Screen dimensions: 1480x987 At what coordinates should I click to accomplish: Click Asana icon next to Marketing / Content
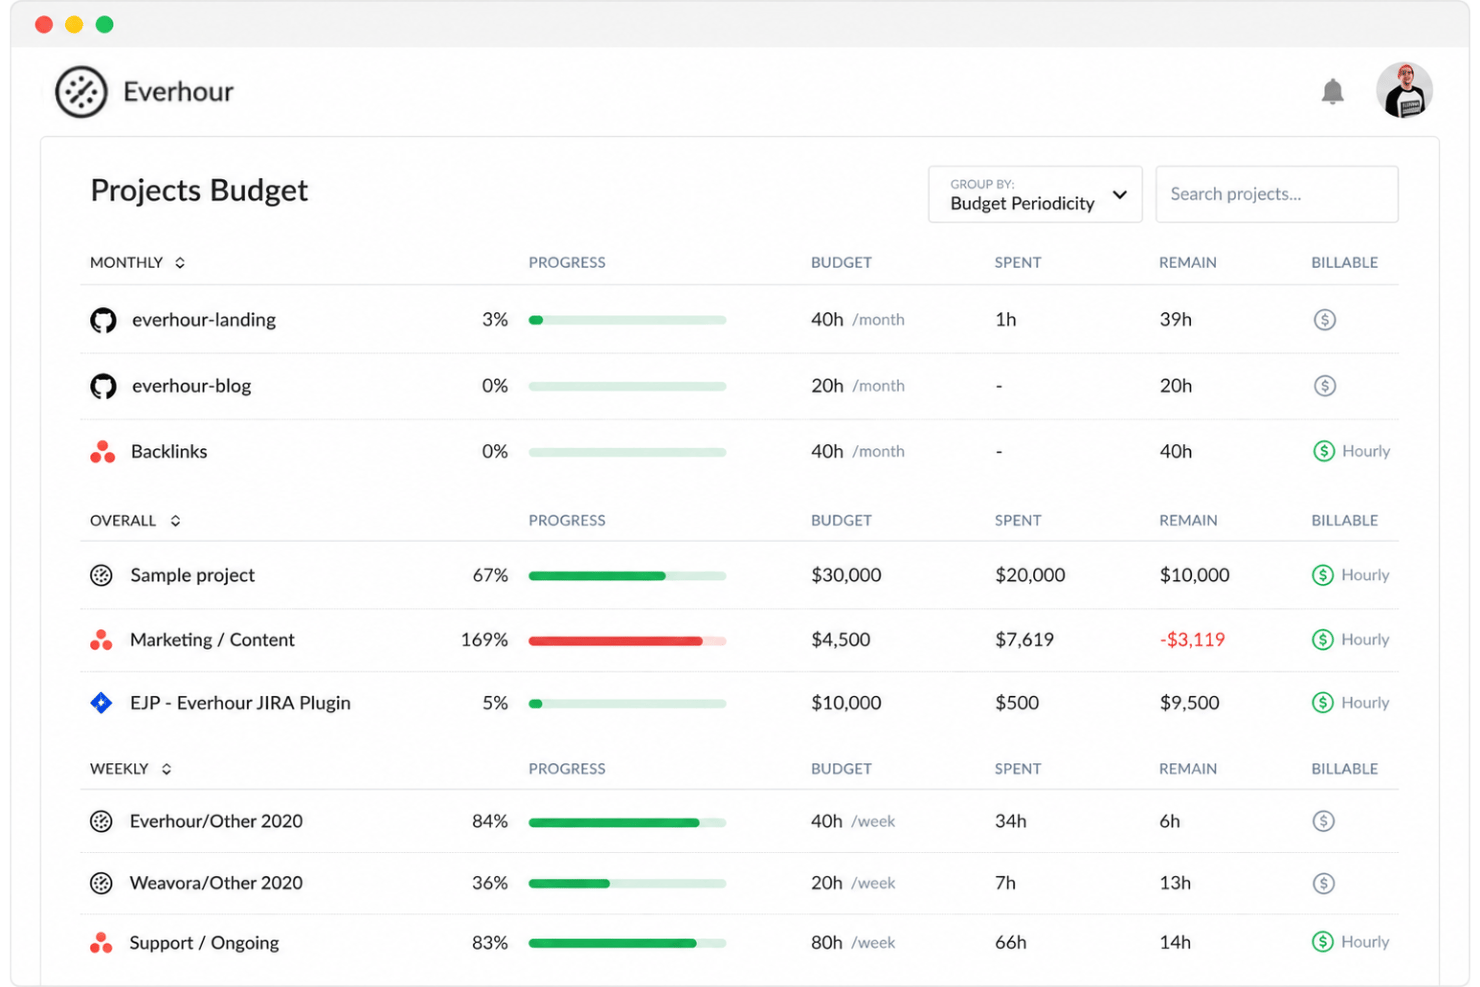pos(101,640)
